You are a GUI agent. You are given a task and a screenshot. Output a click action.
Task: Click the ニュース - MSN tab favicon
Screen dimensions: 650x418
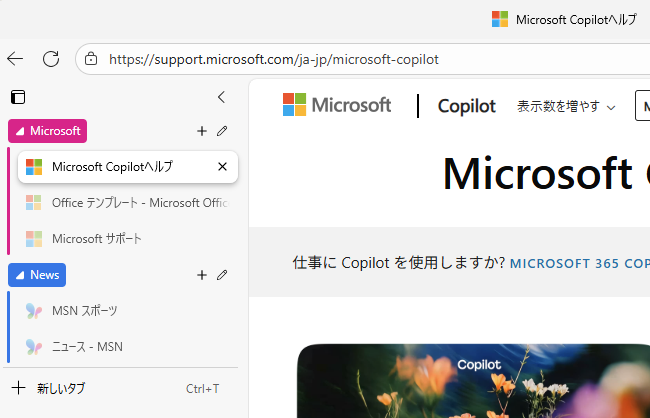(34, 347)
